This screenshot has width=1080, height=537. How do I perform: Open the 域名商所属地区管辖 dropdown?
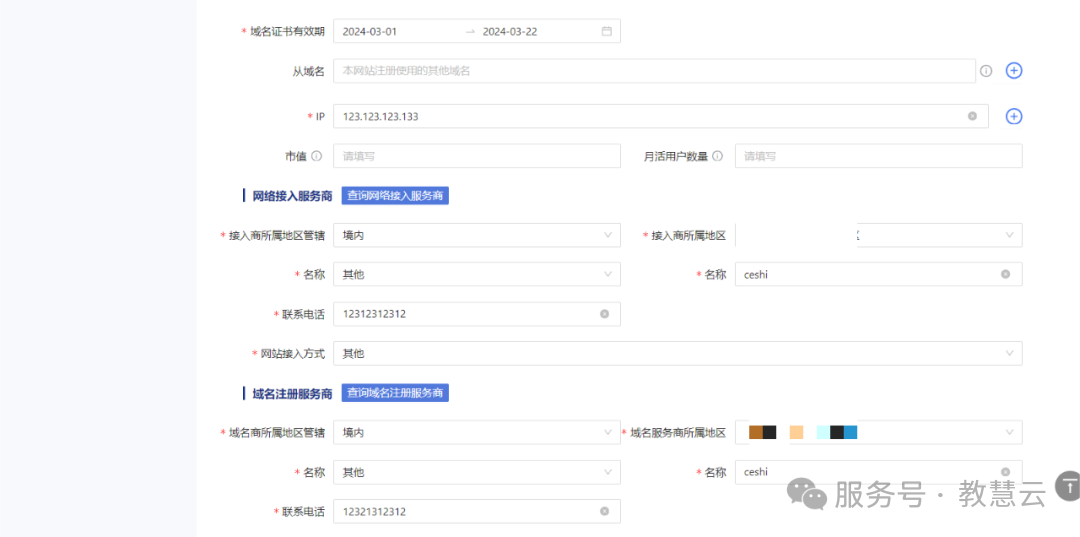coord(476,432)
